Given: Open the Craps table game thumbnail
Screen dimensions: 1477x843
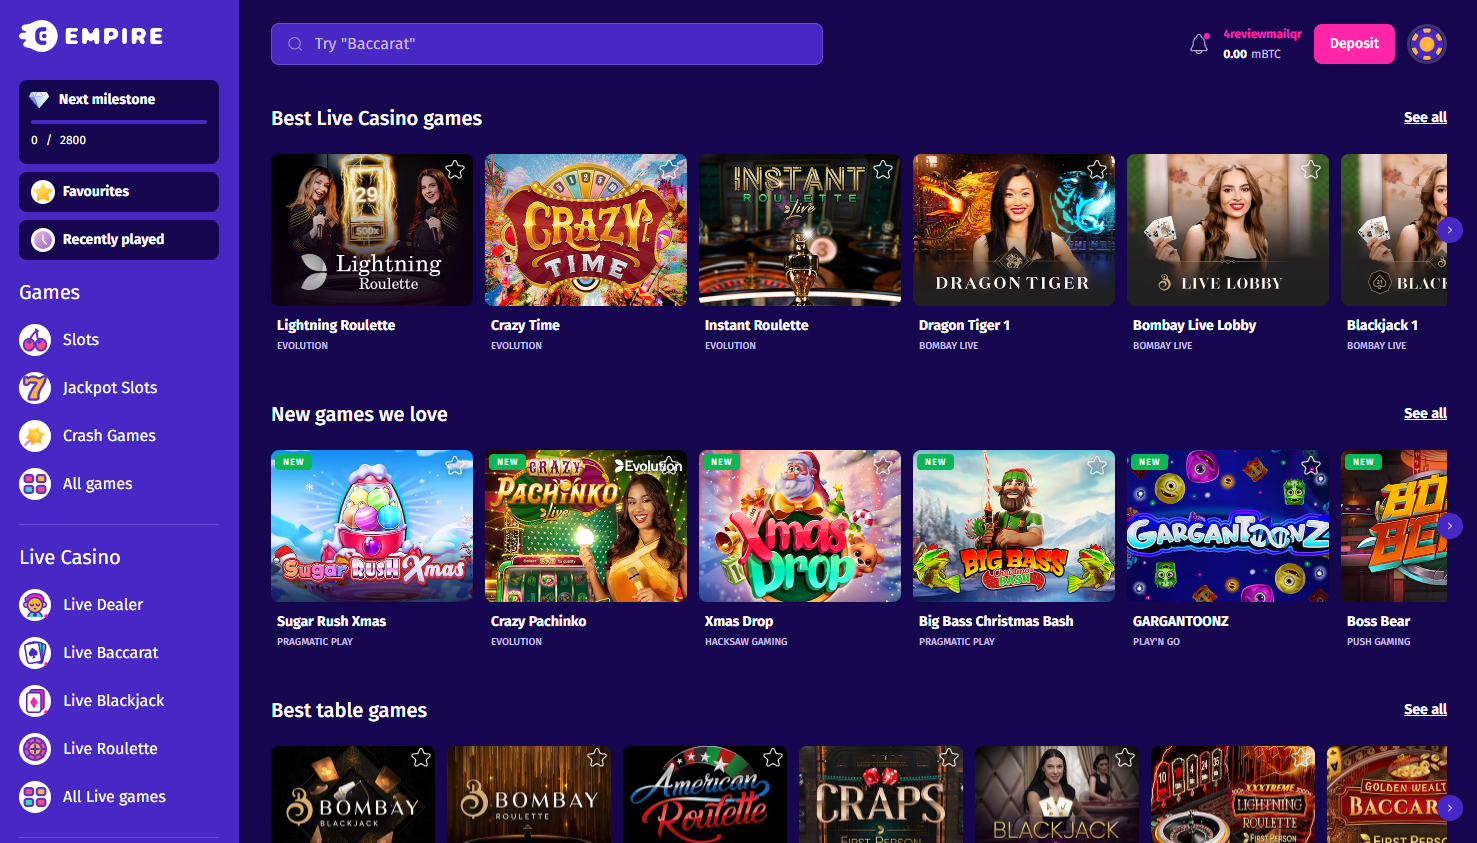Looking at the screenshot, I should coord(881,795).
